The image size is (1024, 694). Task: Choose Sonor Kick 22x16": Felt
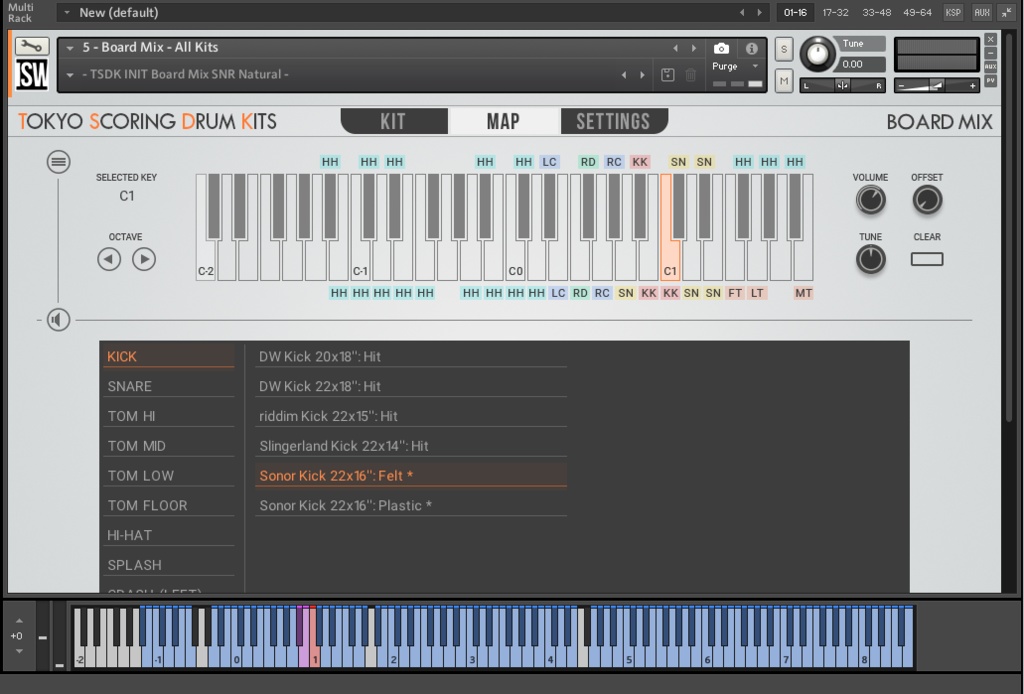[x=411, y=475]
